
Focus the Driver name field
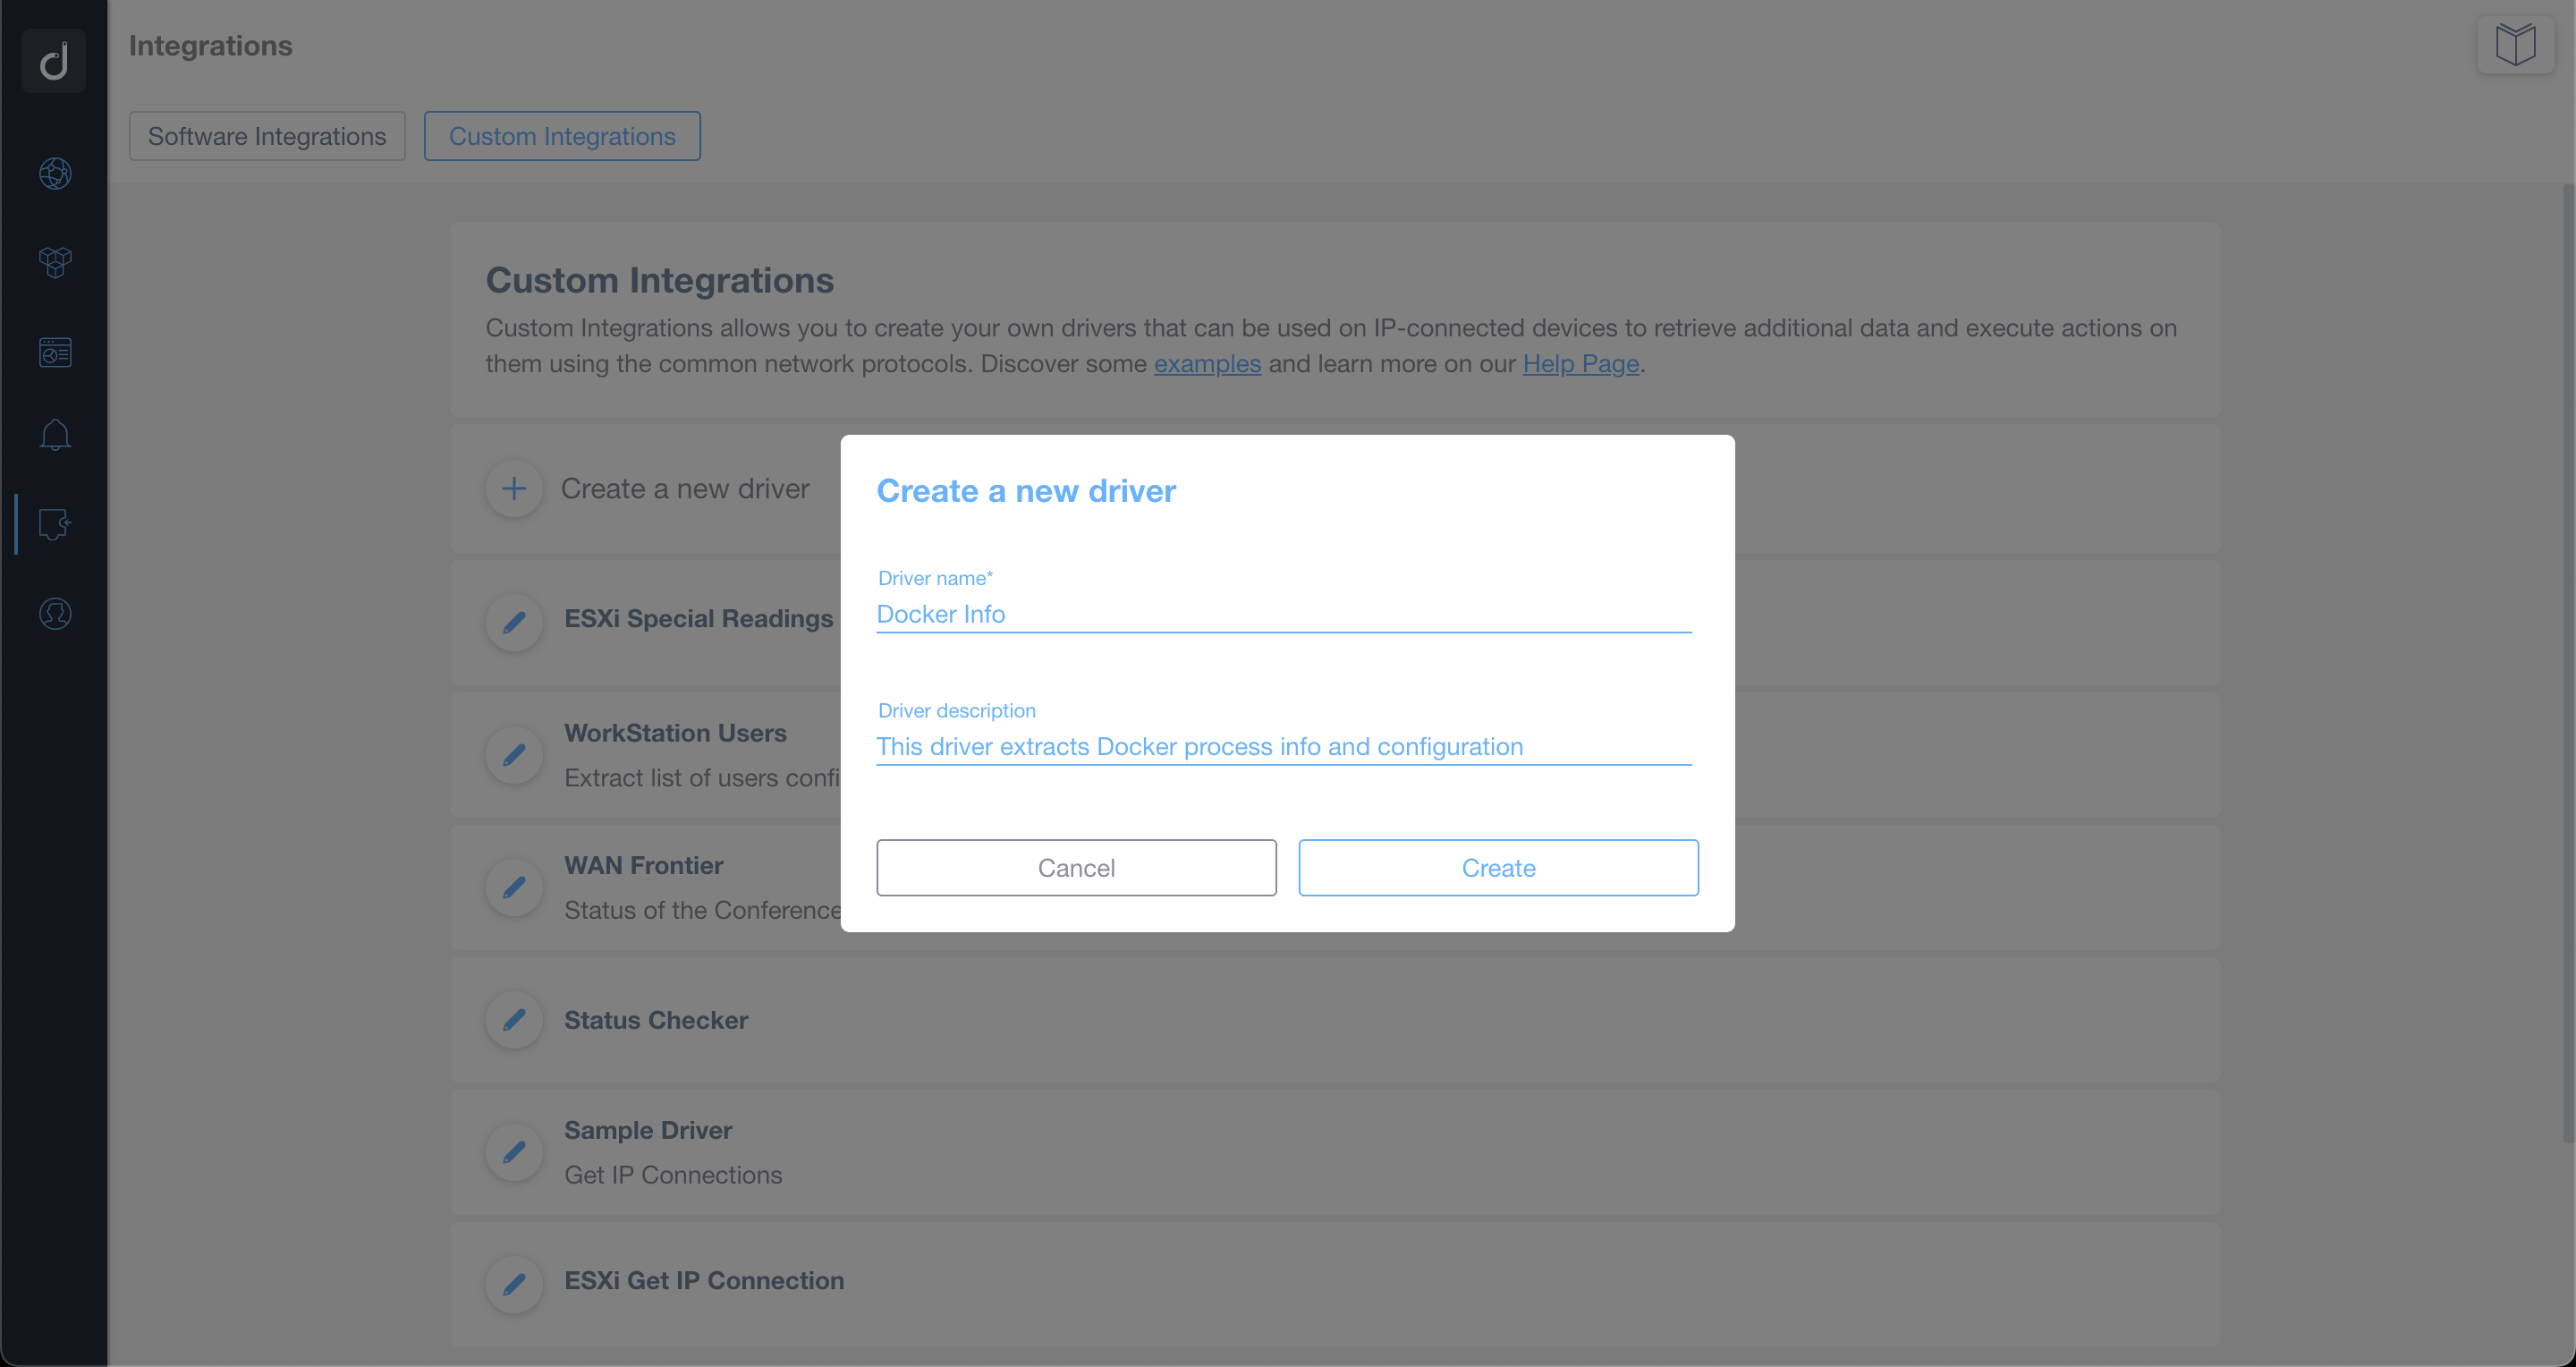coord(1284,614)
